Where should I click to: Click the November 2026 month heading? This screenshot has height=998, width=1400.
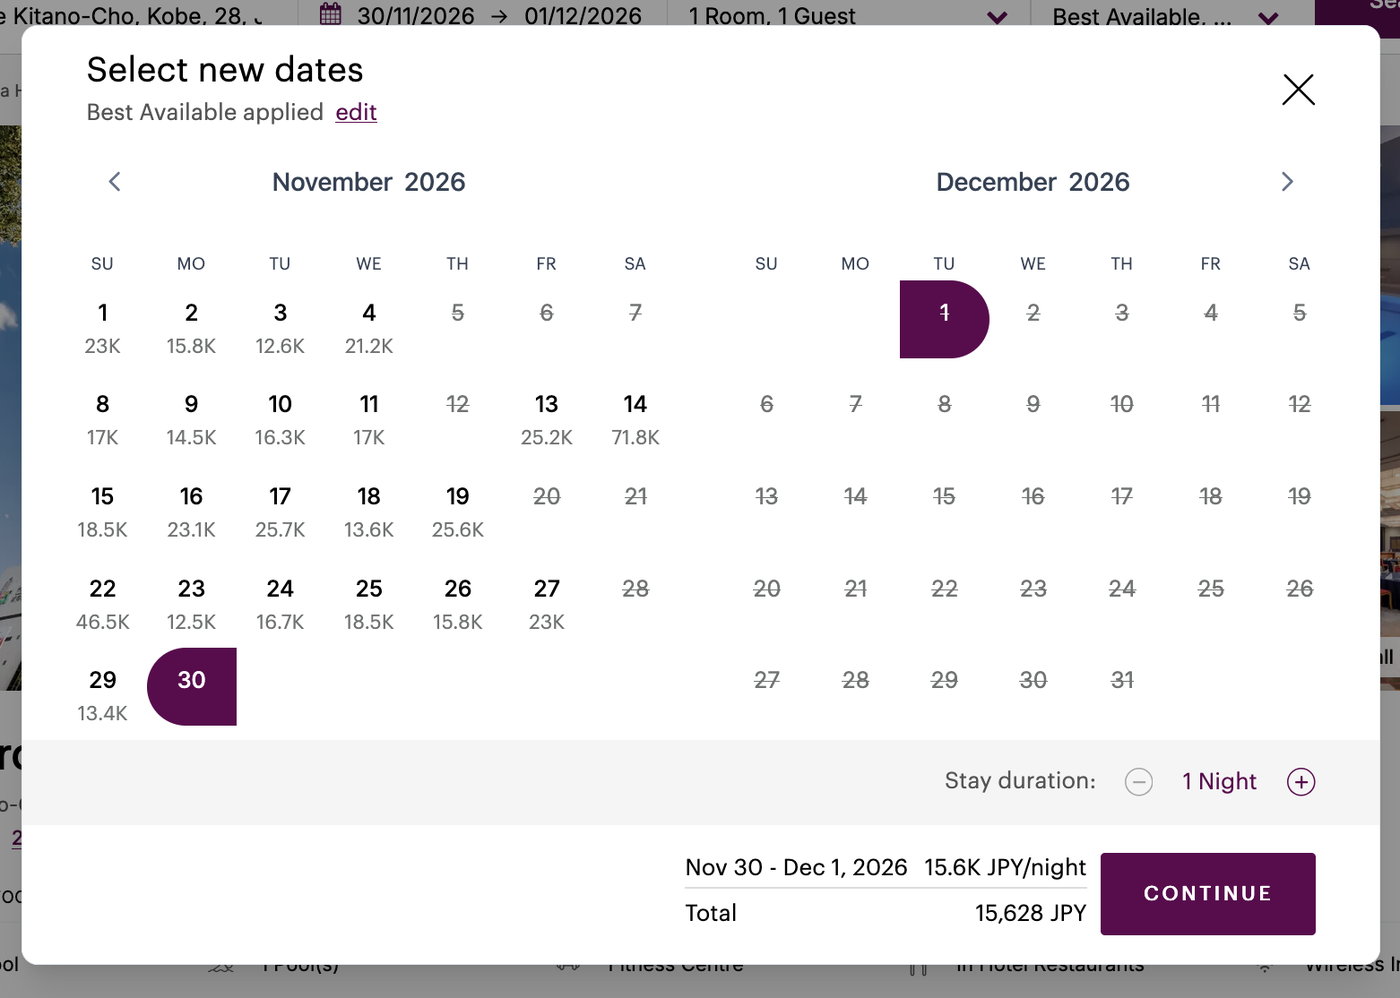coord(369,182)
